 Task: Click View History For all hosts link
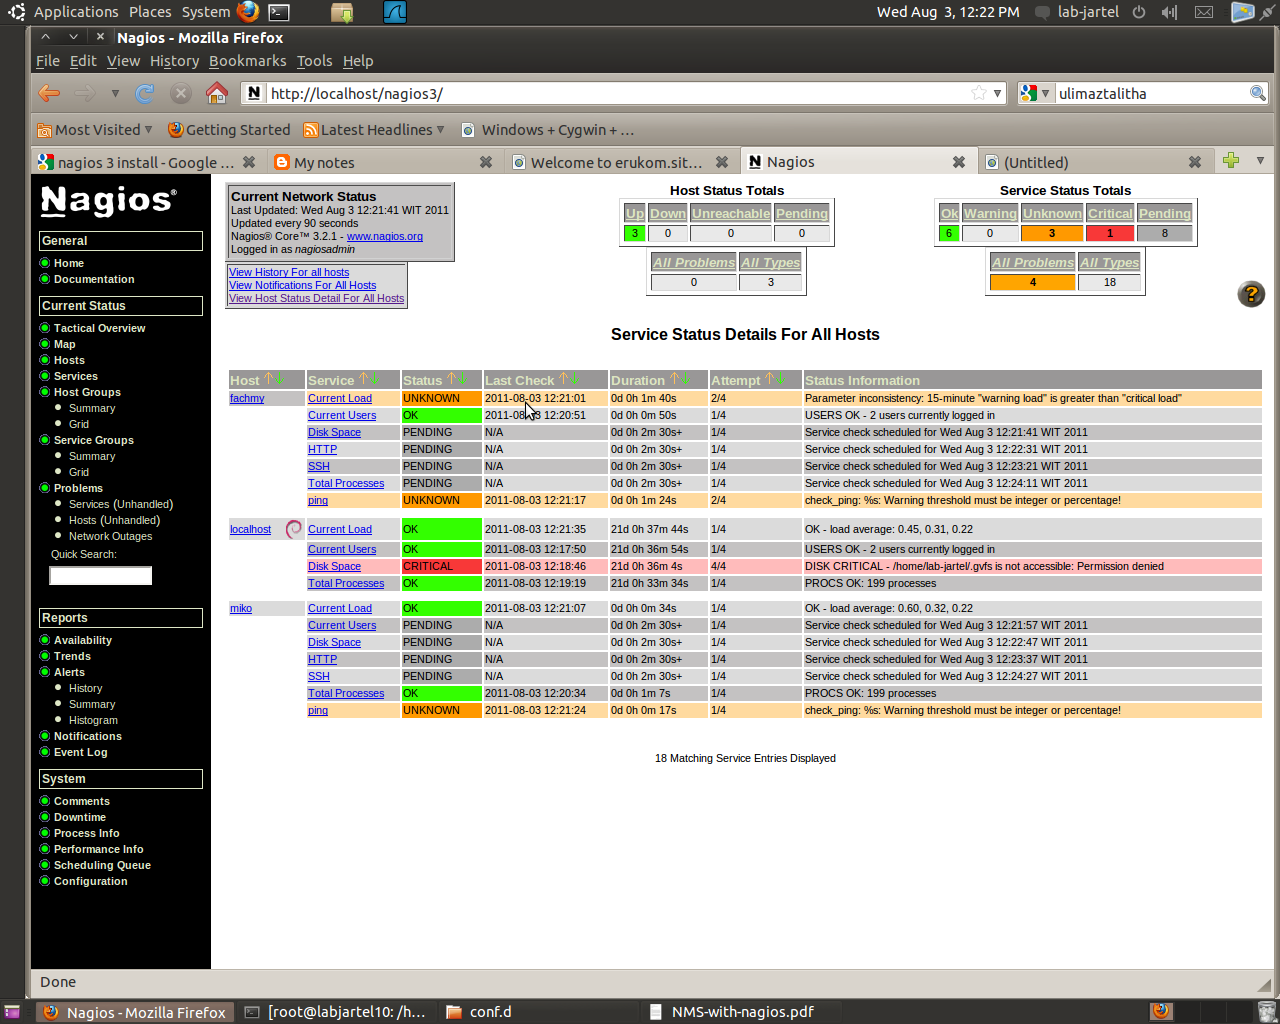pyautogui.click(x=289, y=272)
